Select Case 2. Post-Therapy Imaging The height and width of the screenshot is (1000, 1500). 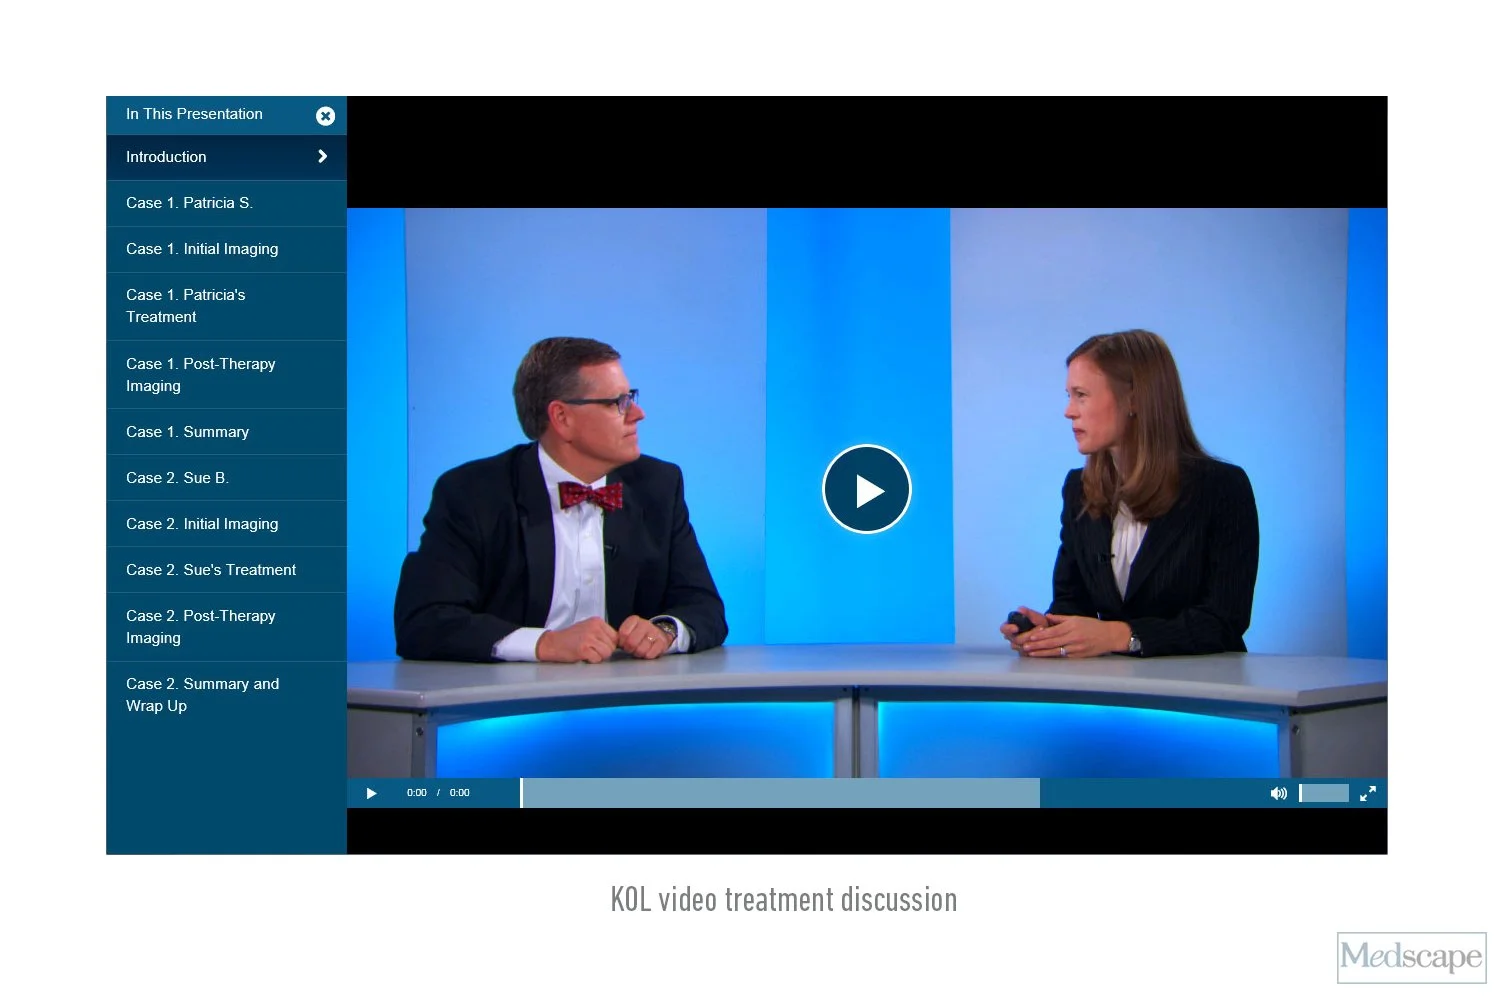[x=226, y=627]
